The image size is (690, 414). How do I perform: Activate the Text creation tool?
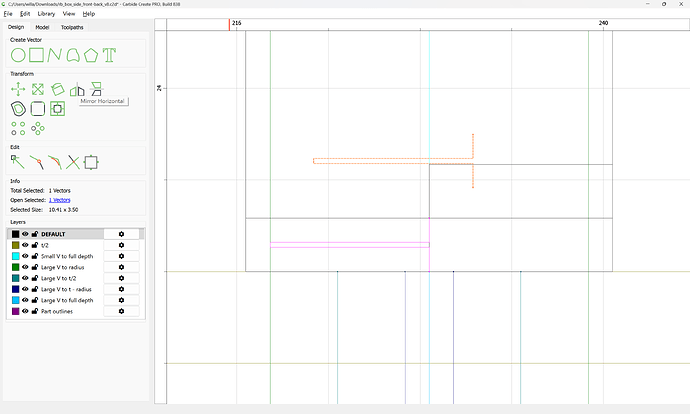click(109, 54)
